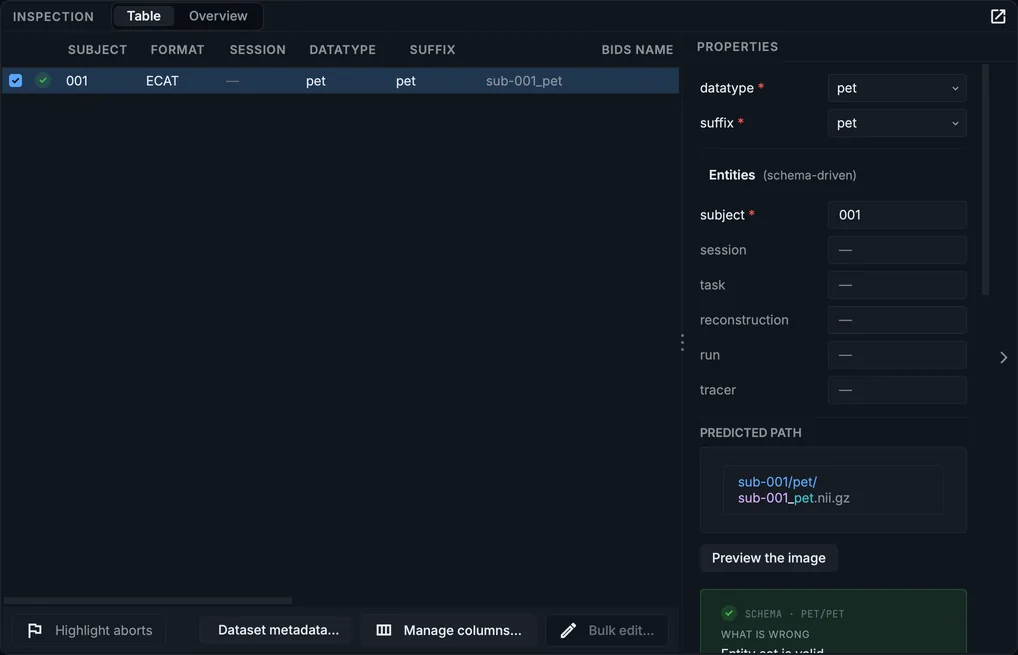Sort by the BIDS NAME column header
Viewport: 1018px width, 655px height.
637,50
